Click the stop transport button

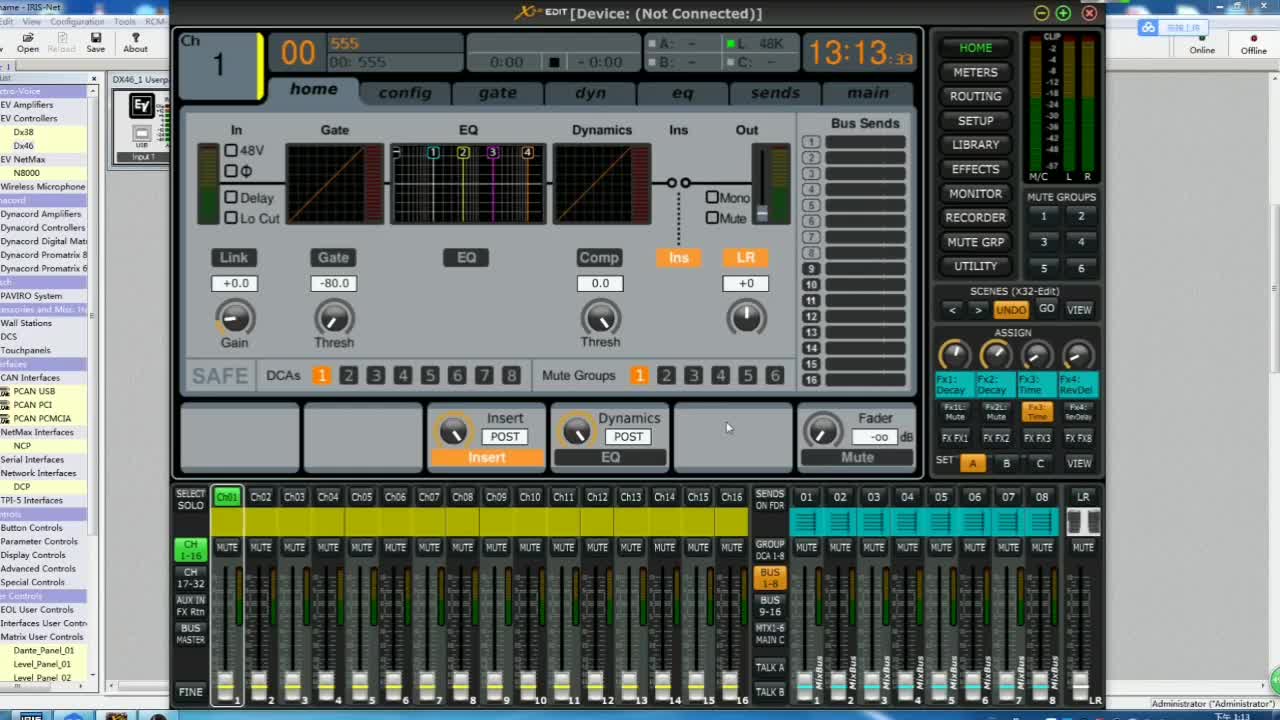coord(554,62)
